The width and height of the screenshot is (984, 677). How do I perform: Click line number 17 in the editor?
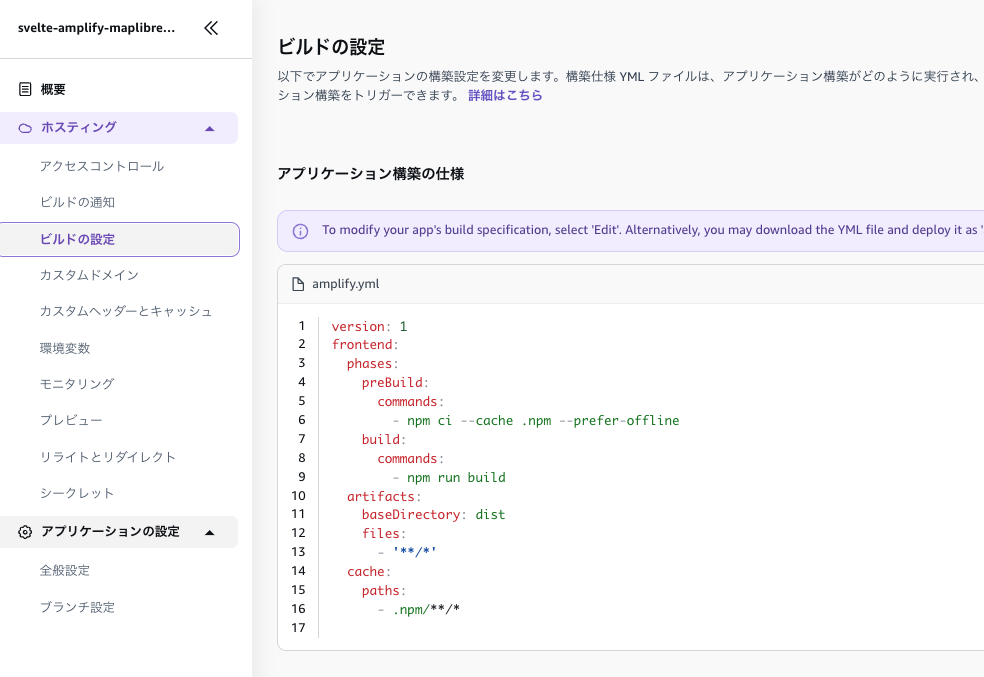click(x=299, y=627)
